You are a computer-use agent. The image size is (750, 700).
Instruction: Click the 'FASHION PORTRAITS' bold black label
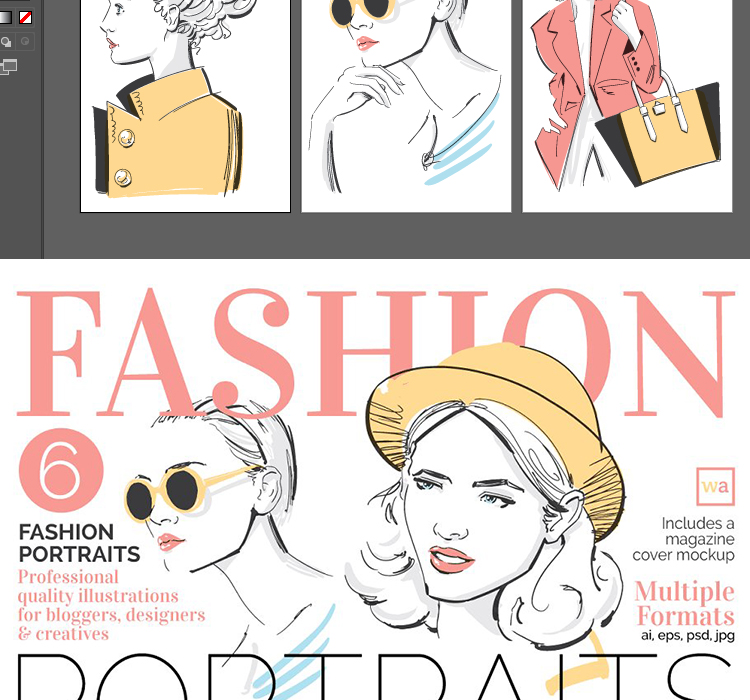(x=79, y=543)
